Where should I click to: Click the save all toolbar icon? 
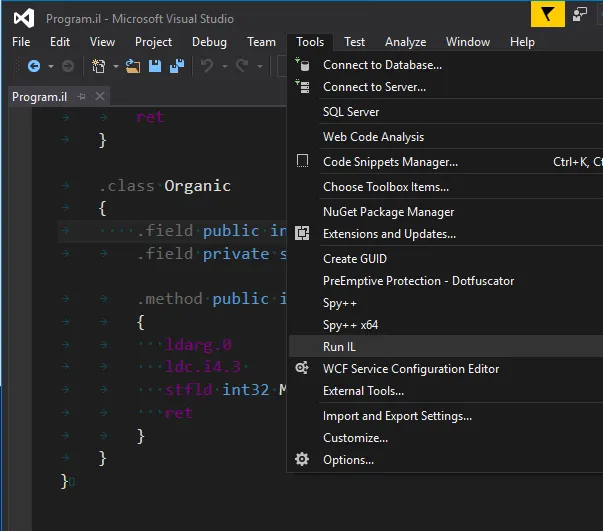177,66
